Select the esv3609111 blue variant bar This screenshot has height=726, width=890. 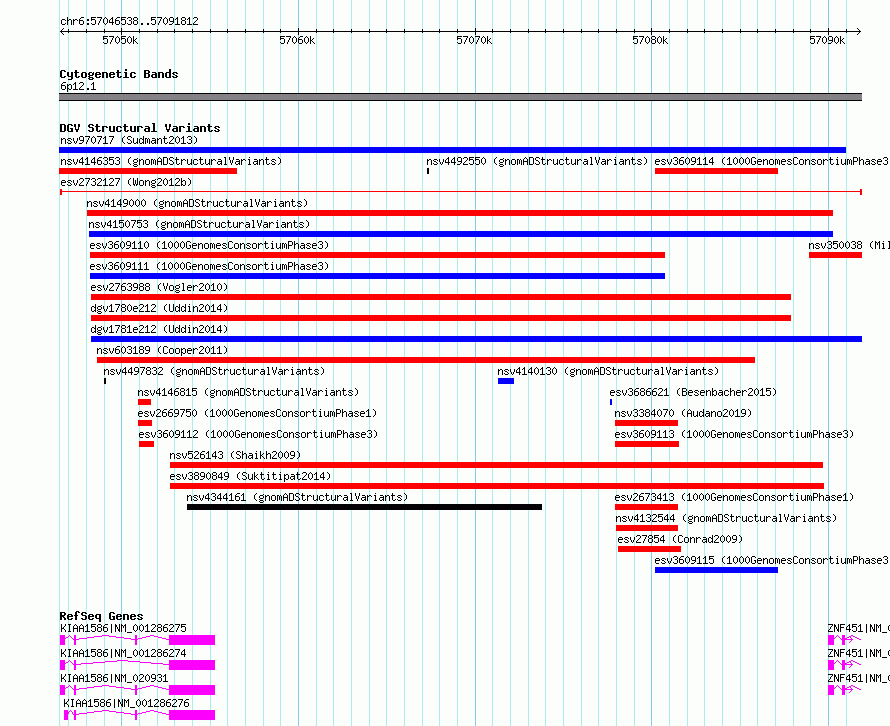coord(377,276)
